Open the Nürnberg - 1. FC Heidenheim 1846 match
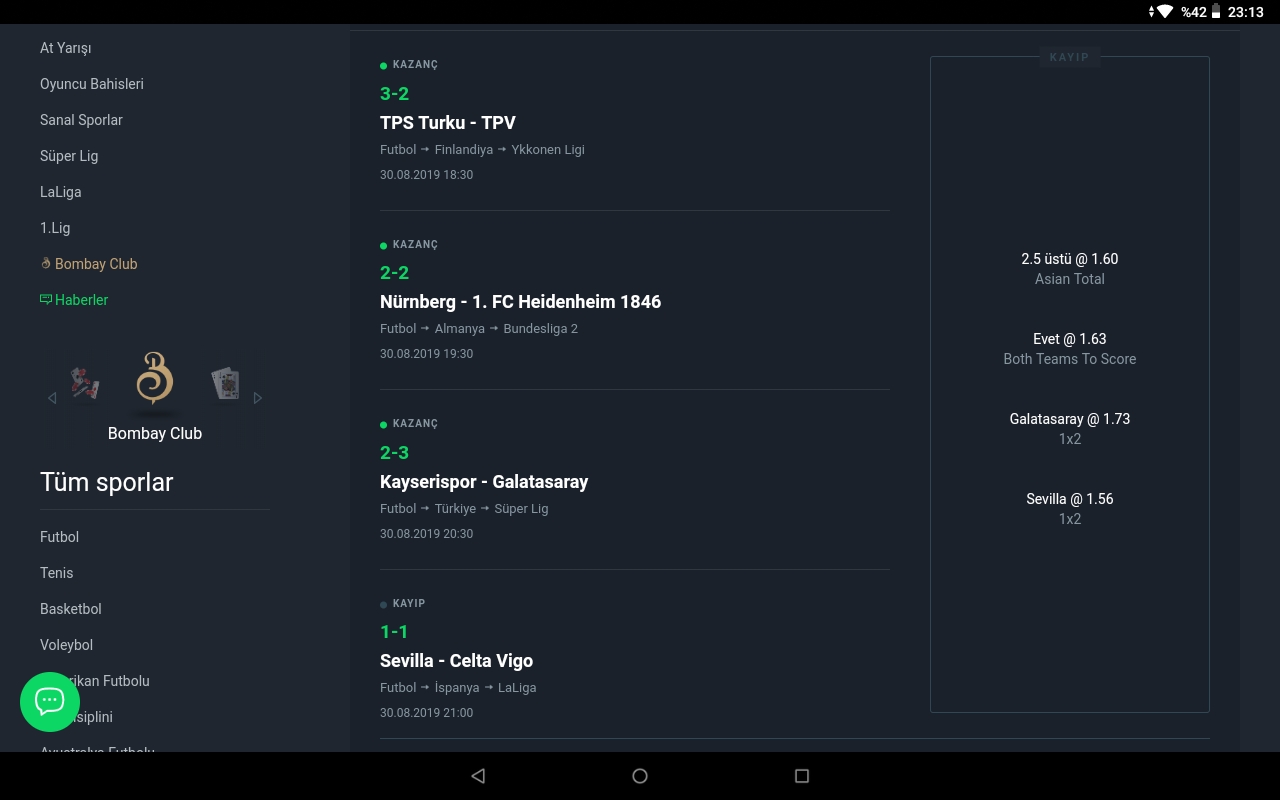Viewport: 1280px width, 800px height. [520, 302]
